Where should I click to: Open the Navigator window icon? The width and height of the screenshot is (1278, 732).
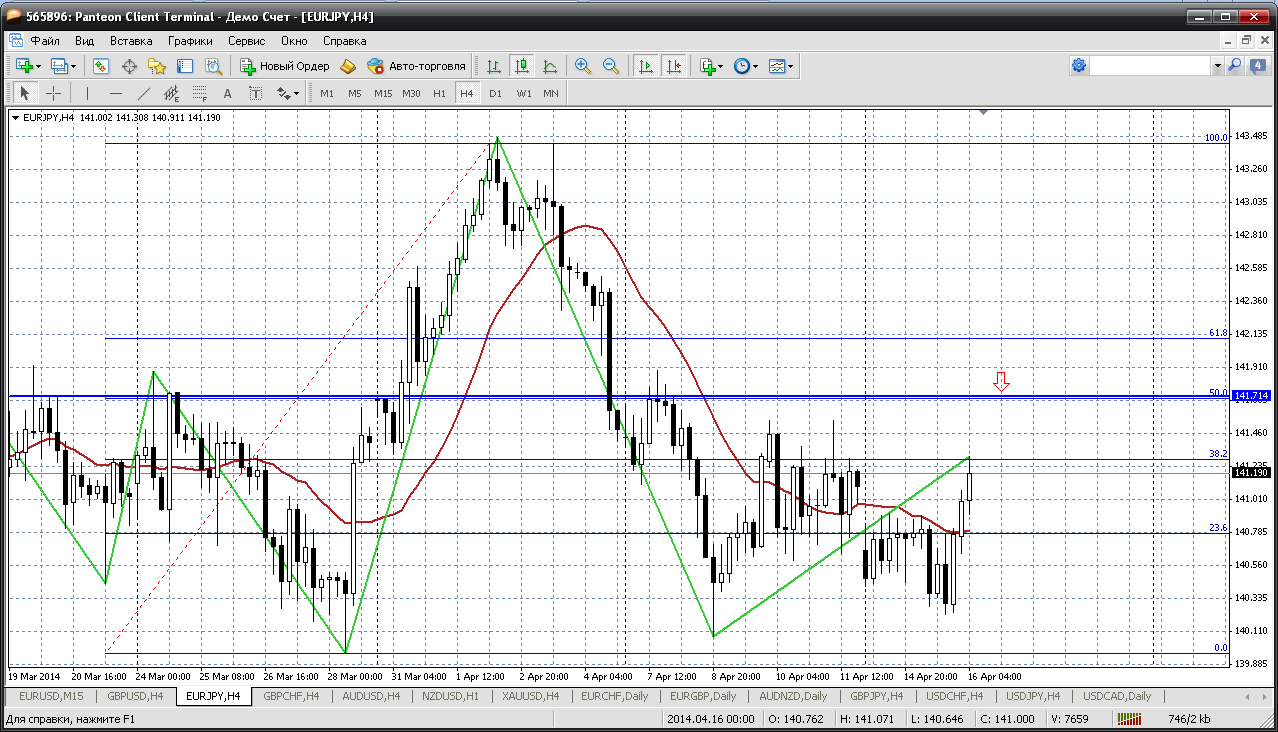(157, 66)
